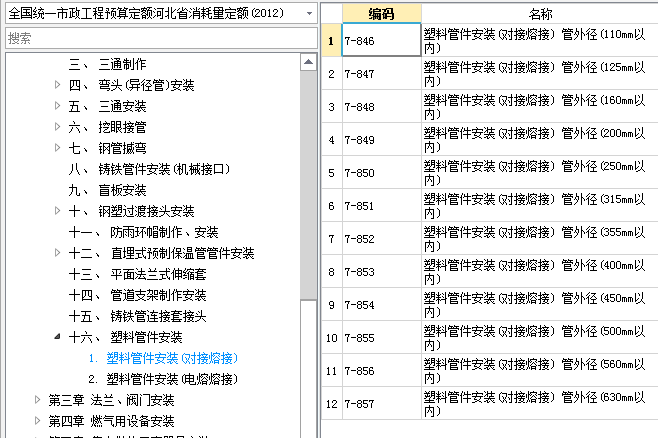Screen dimensions: 658x438
Task: Click name cell 管外径(250mm以内)
Action: point(540,172)
